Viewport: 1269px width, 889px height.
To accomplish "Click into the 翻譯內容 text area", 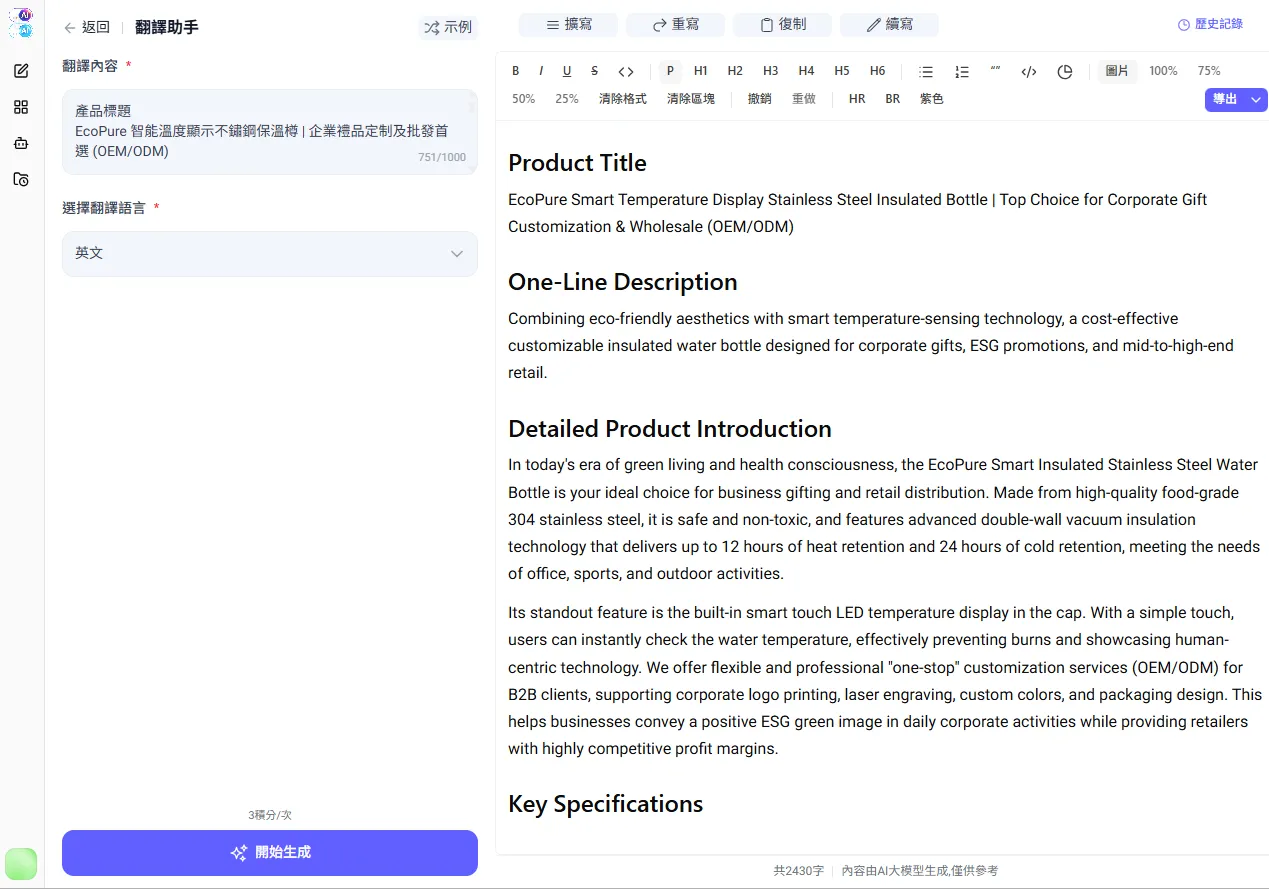I will 270,132.
